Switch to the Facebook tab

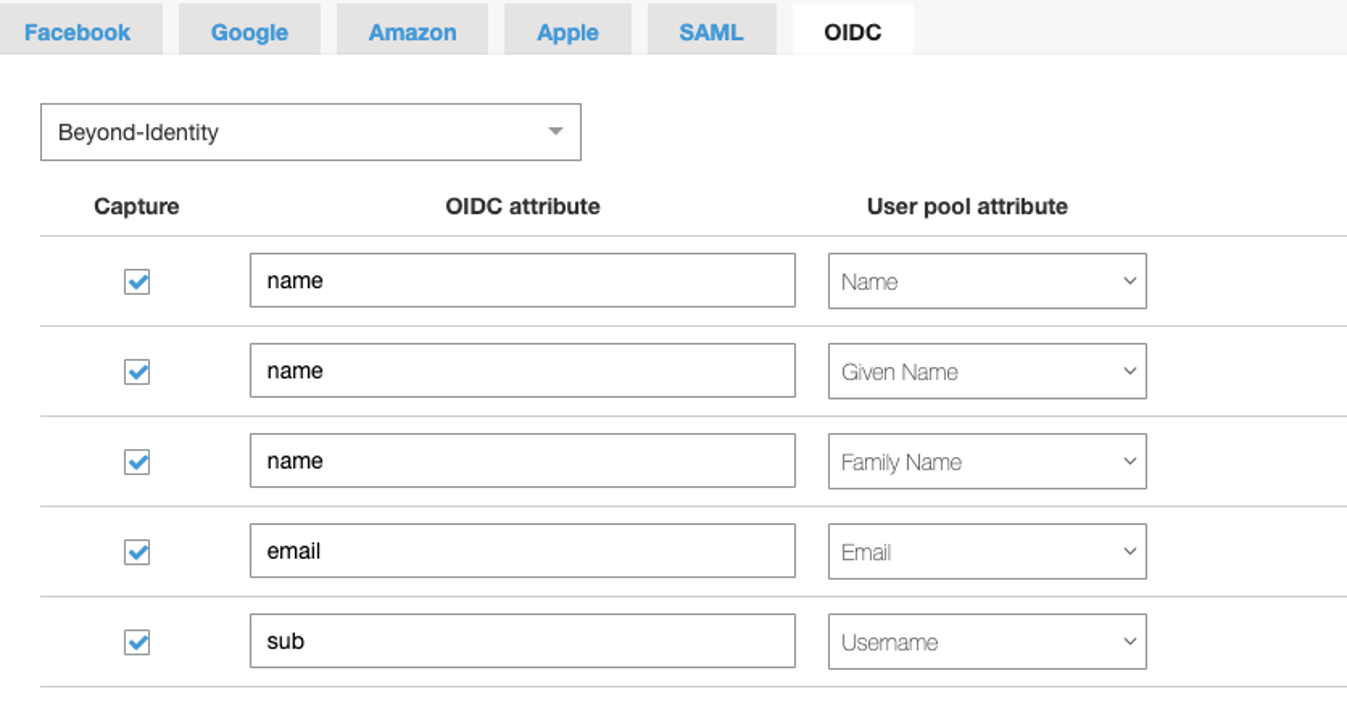(77, 32)
